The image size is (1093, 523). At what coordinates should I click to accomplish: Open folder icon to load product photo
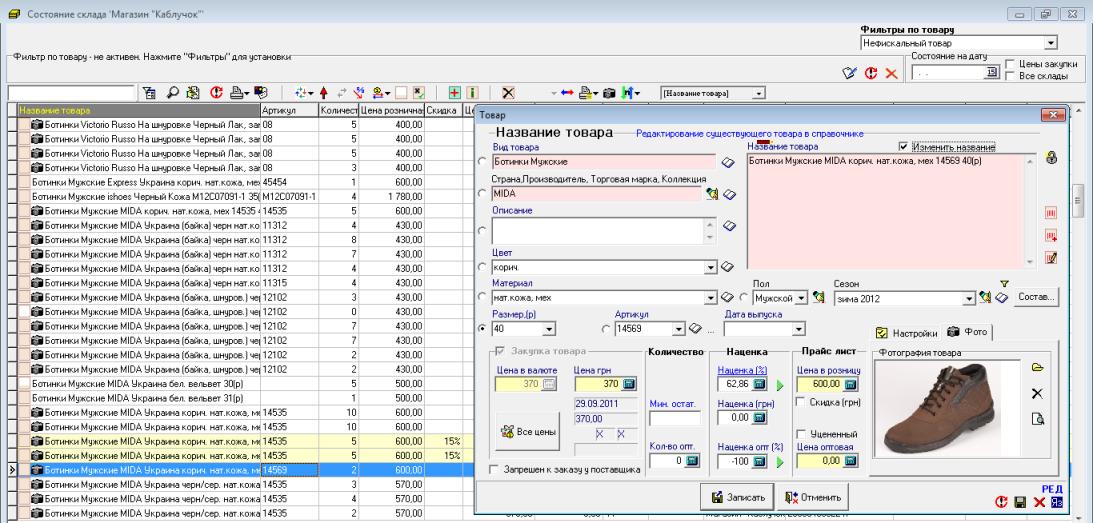[x=1037, y=369]
